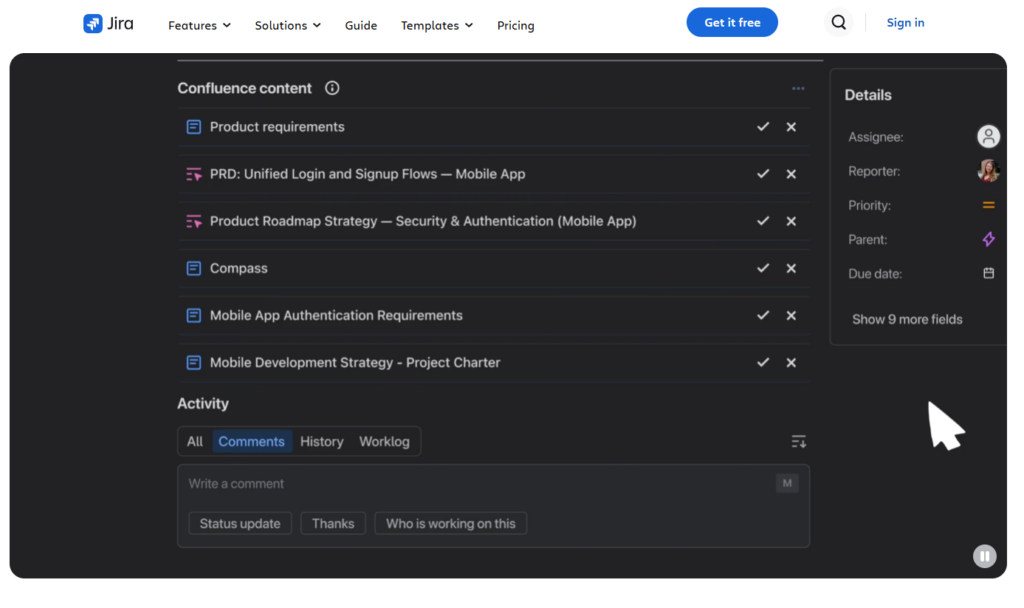
Task: Click page icon beside Mobile Development Strategy
Action: tap(193, 362)
